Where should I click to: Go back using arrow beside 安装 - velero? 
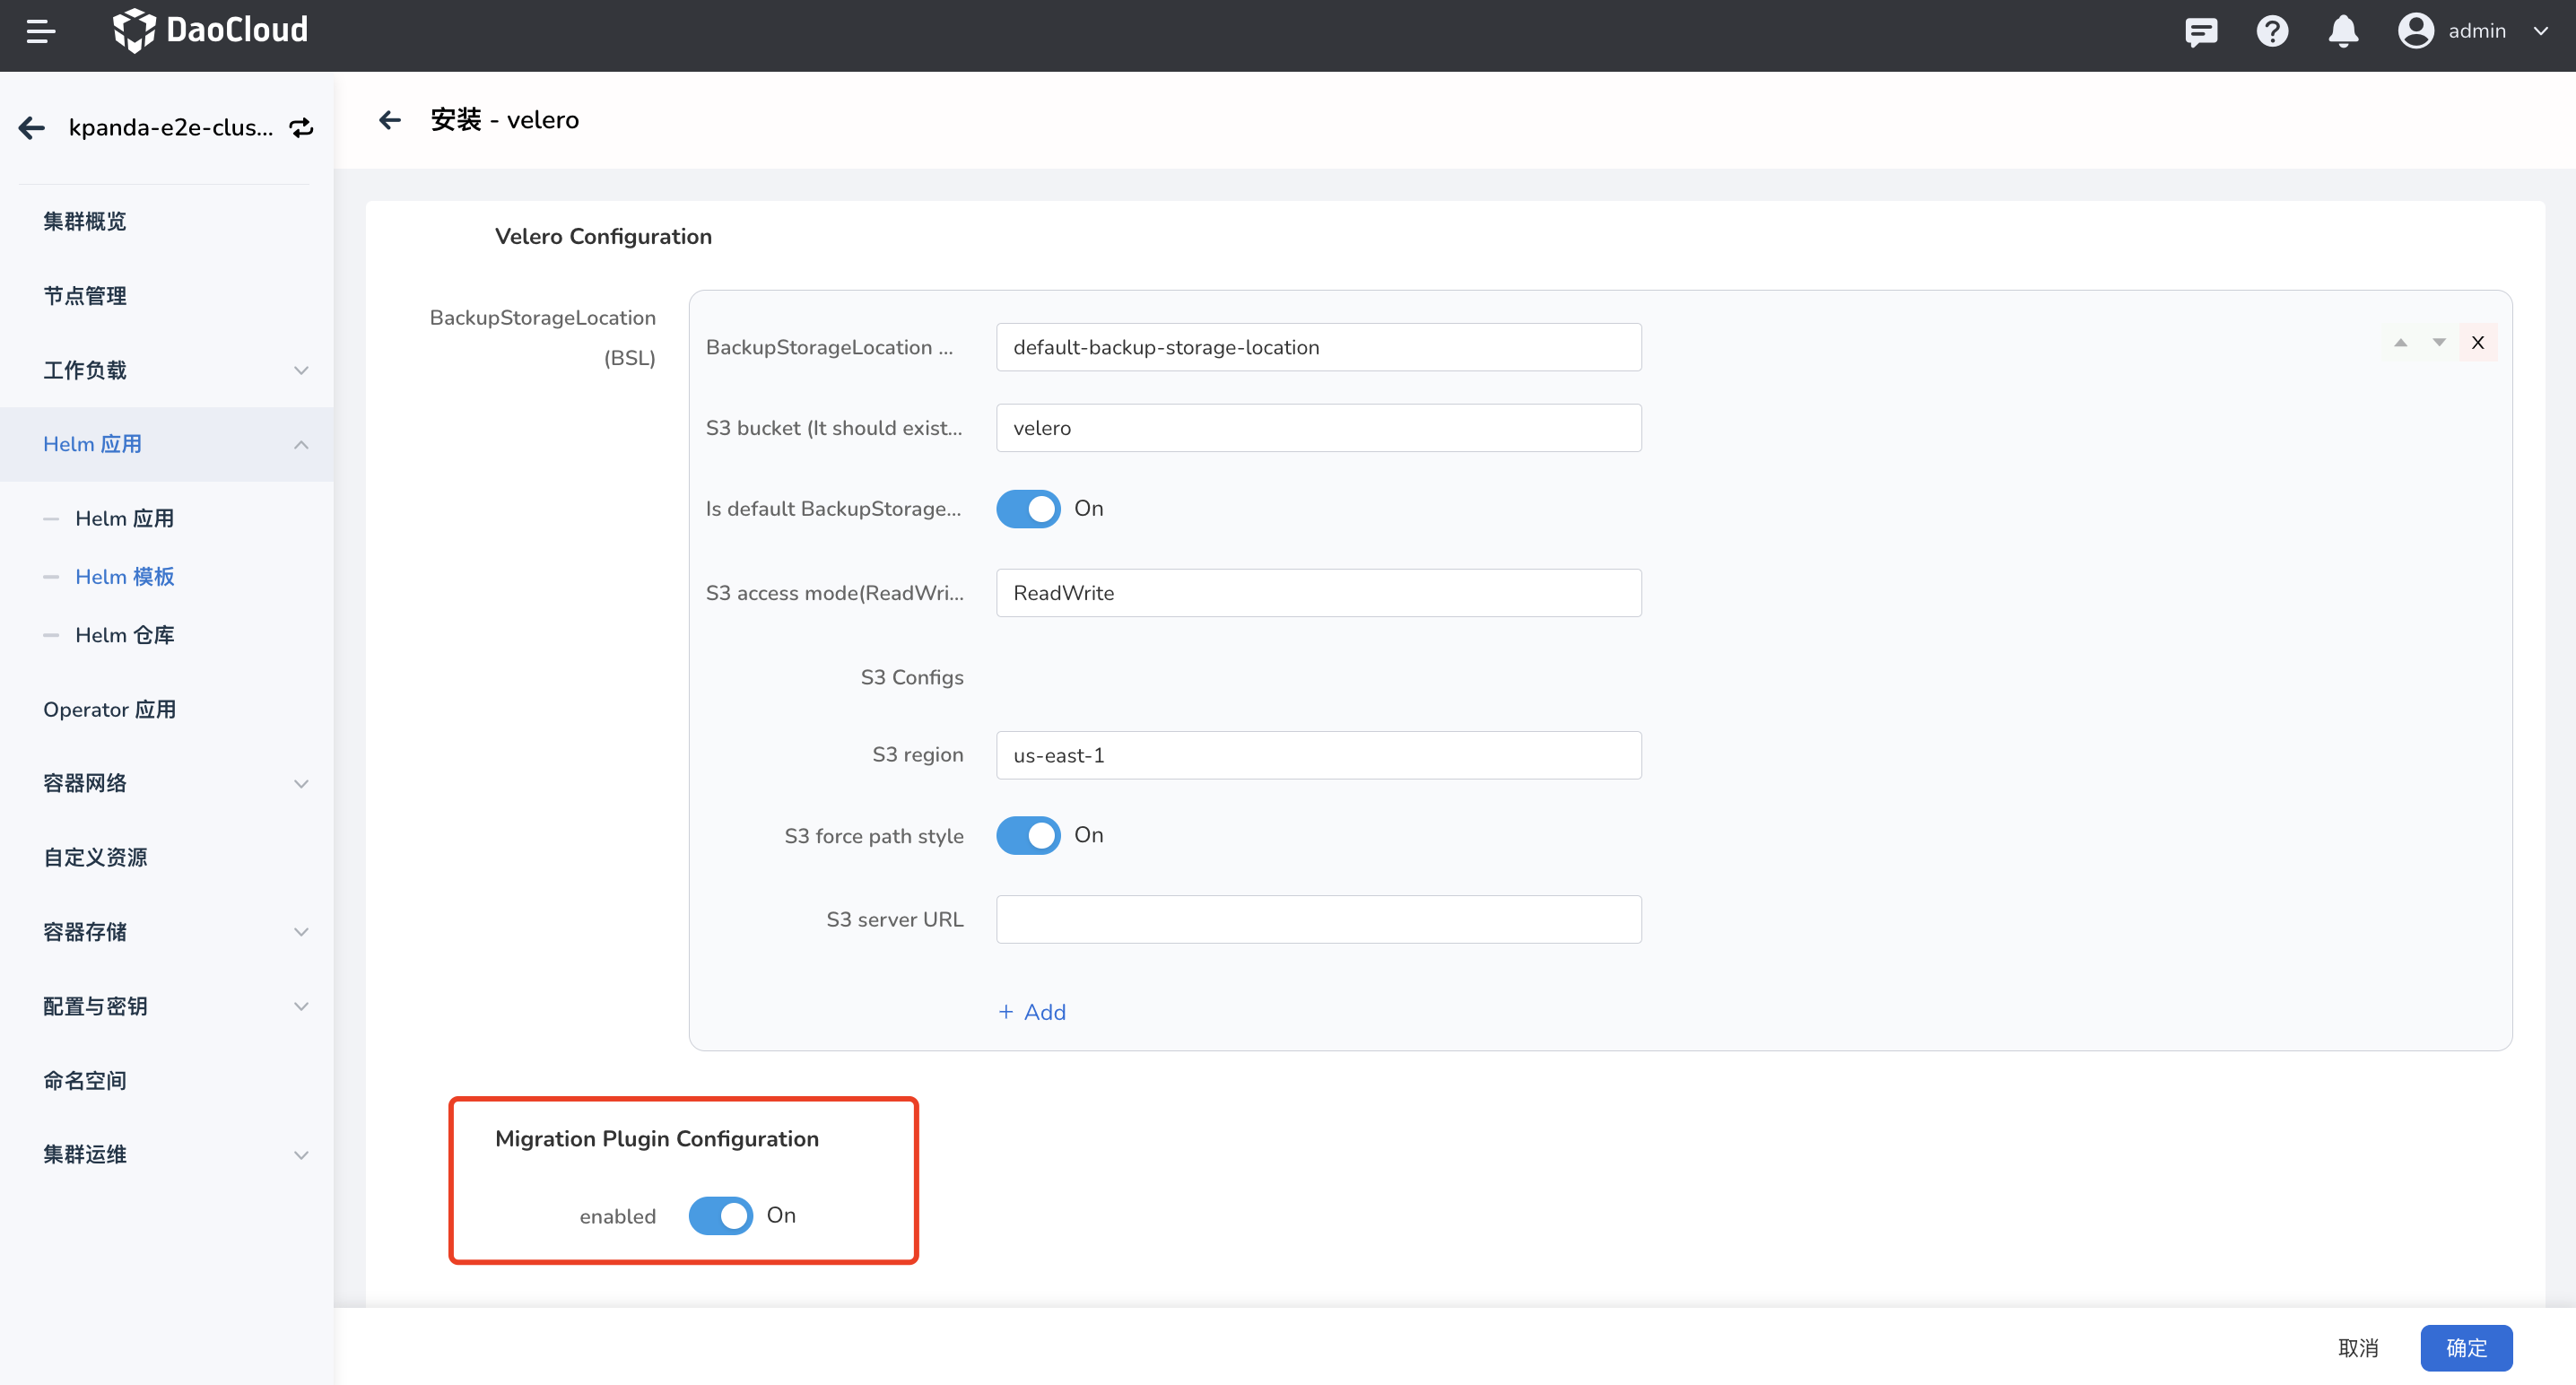point(390,121)
